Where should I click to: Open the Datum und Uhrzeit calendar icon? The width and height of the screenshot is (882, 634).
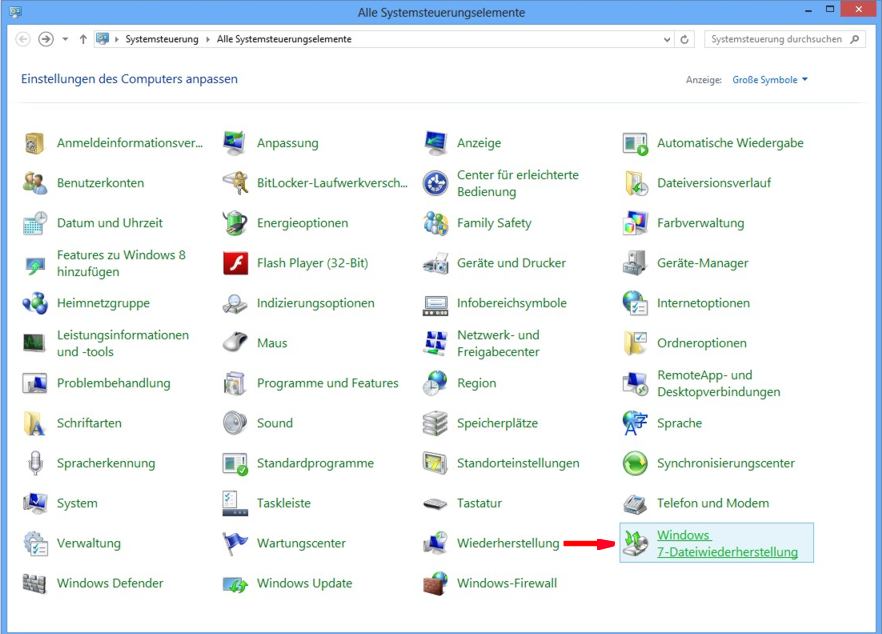tap(34, 223)
